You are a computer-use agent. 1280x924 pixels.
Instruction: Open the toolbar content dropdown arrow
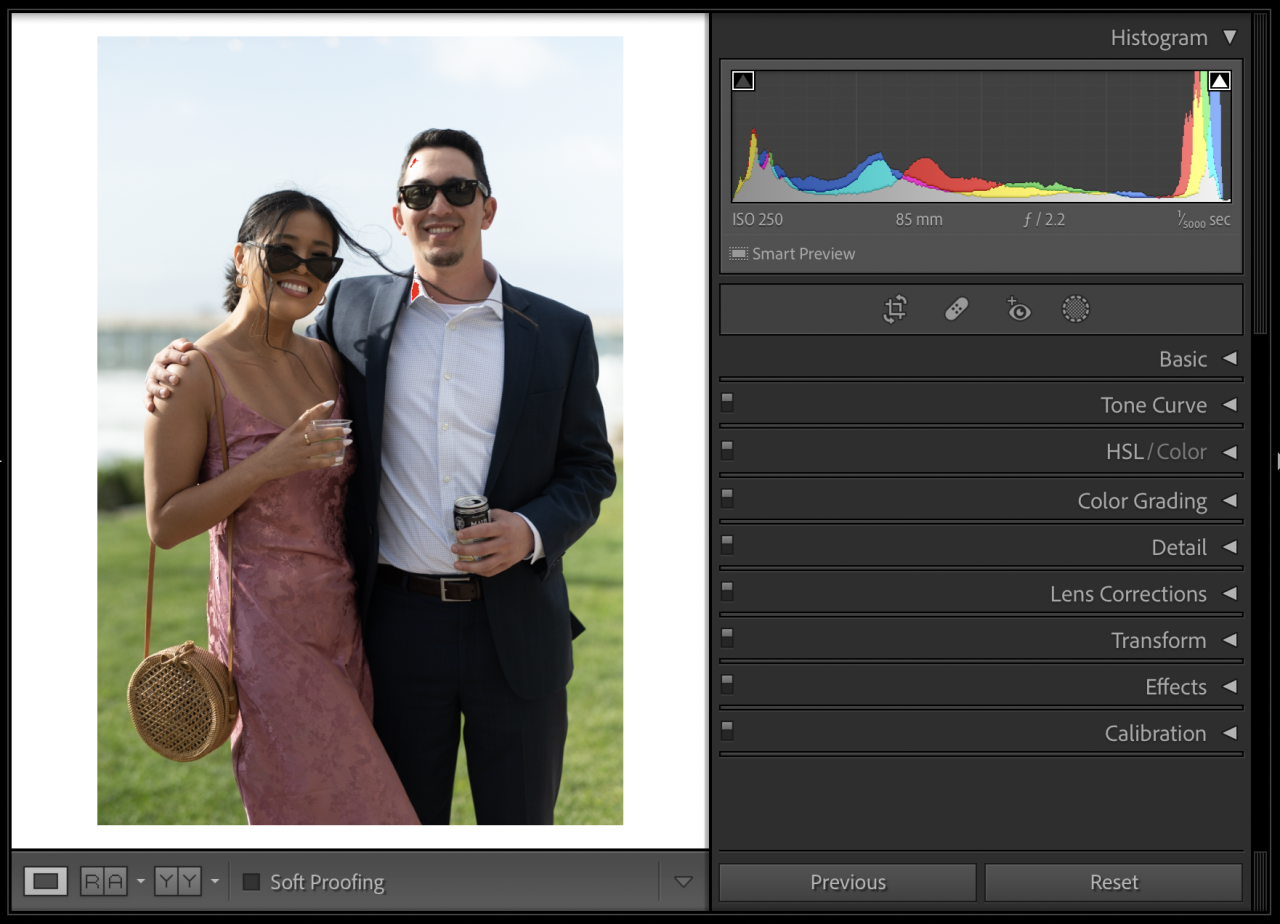[x=683, y=882]
